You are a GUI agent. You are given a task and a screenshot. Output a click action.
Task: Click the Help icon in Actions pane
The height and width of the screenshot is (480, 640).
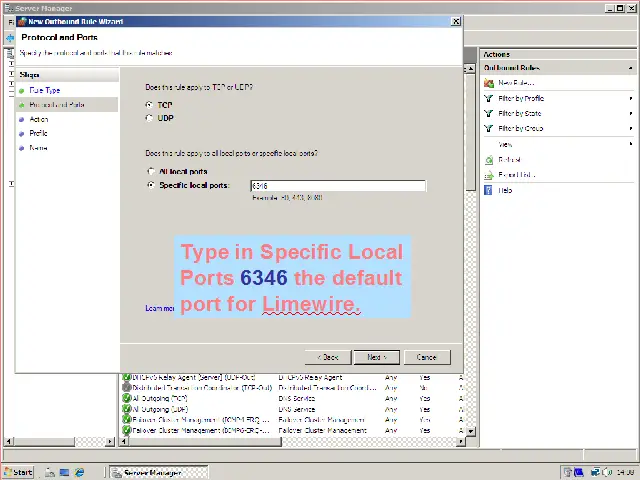488,190
